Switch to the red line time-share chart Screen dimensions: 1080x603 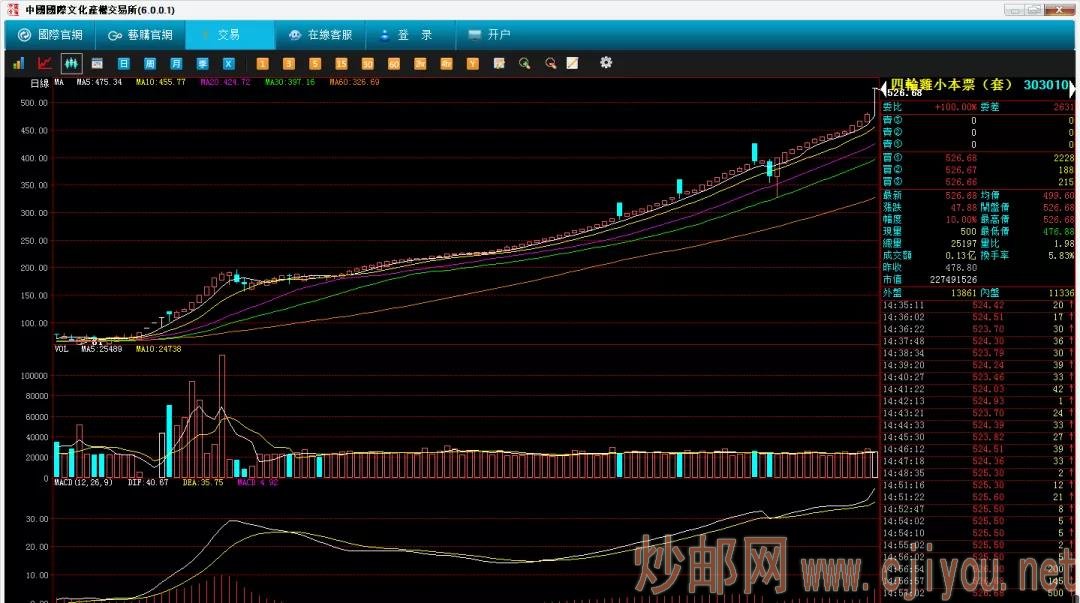click(x=44, y=63)
